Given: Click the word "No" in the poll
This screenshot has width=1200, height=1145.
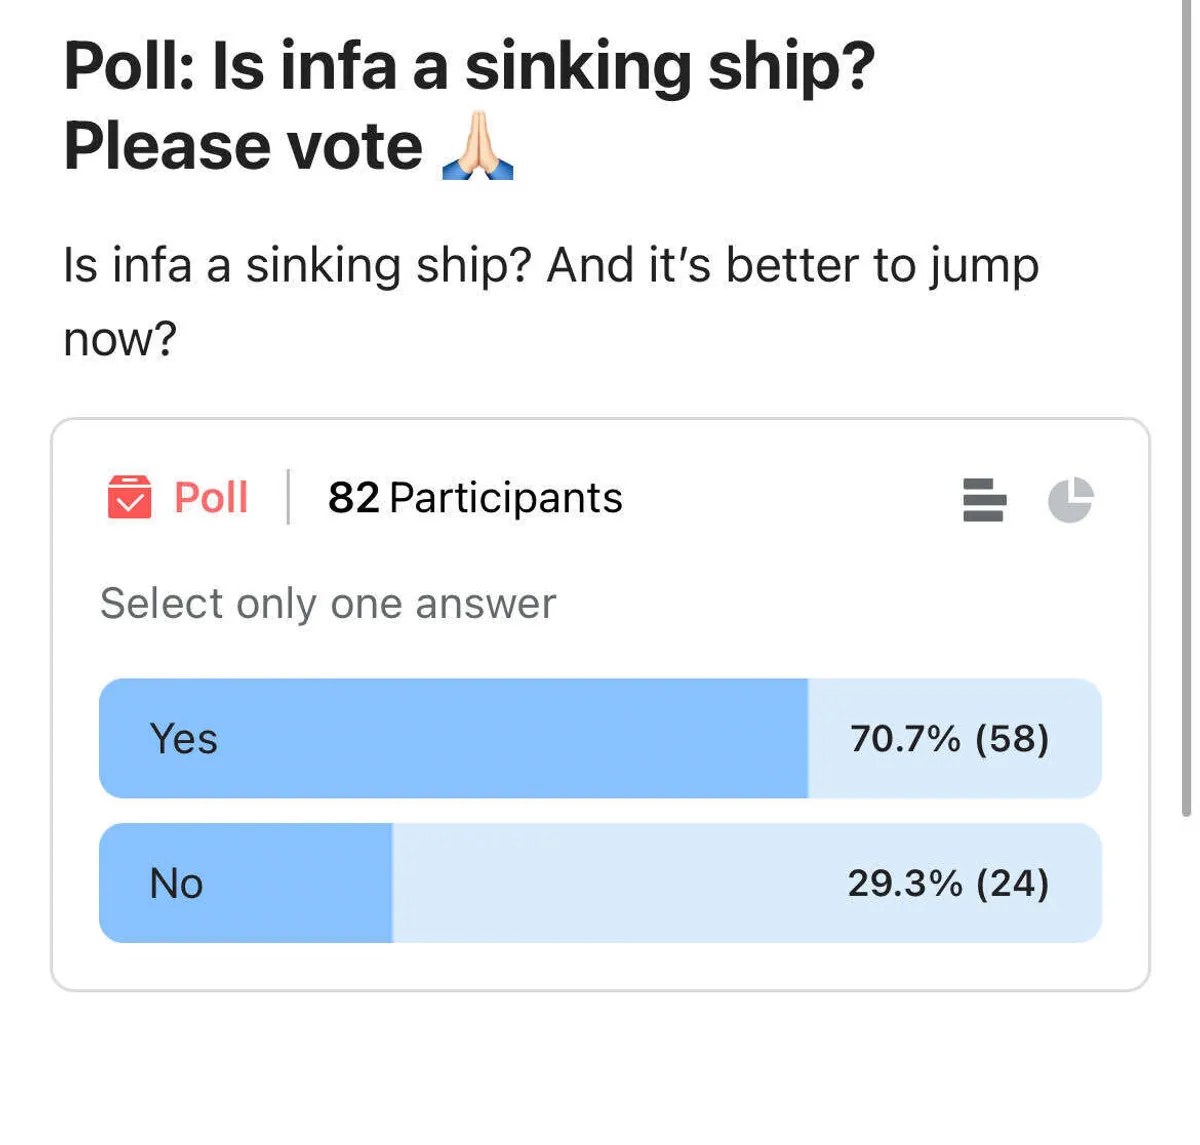Looking at the screenshot, I should click(x=176, y=884).
